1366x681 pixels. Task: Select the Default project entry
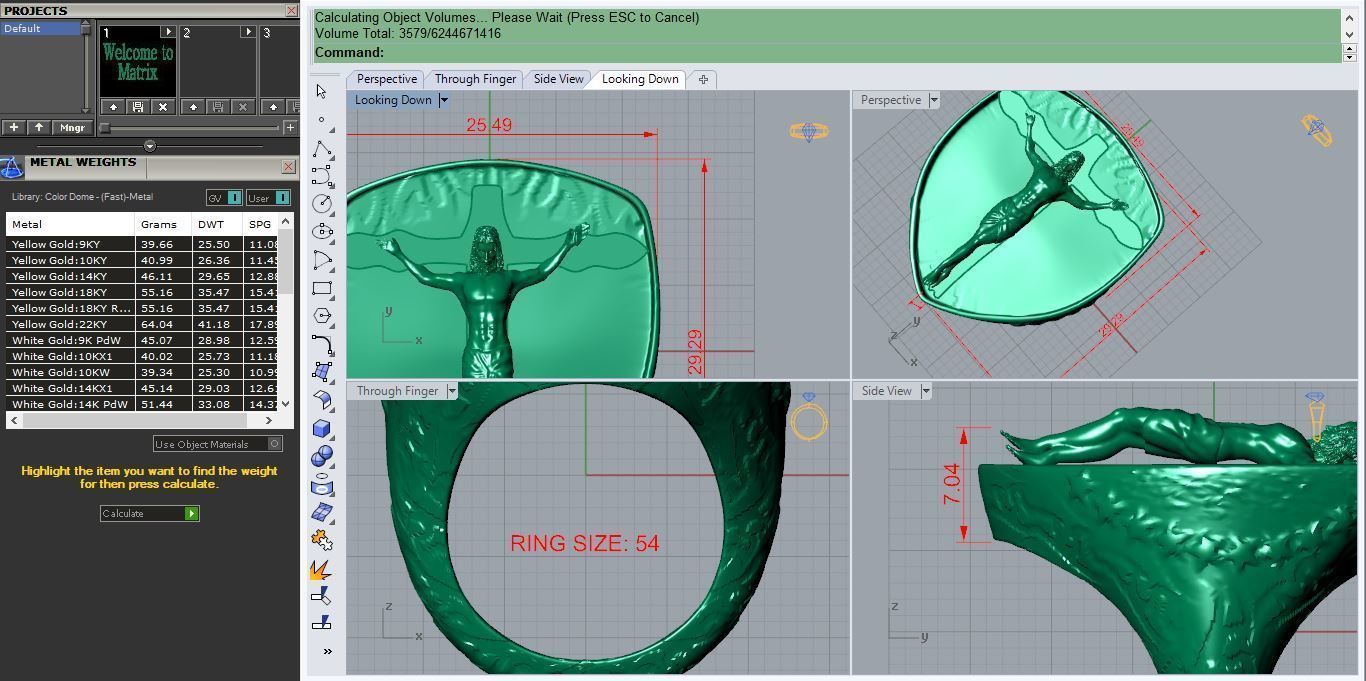pyautogui.click(x=41, y=28)
